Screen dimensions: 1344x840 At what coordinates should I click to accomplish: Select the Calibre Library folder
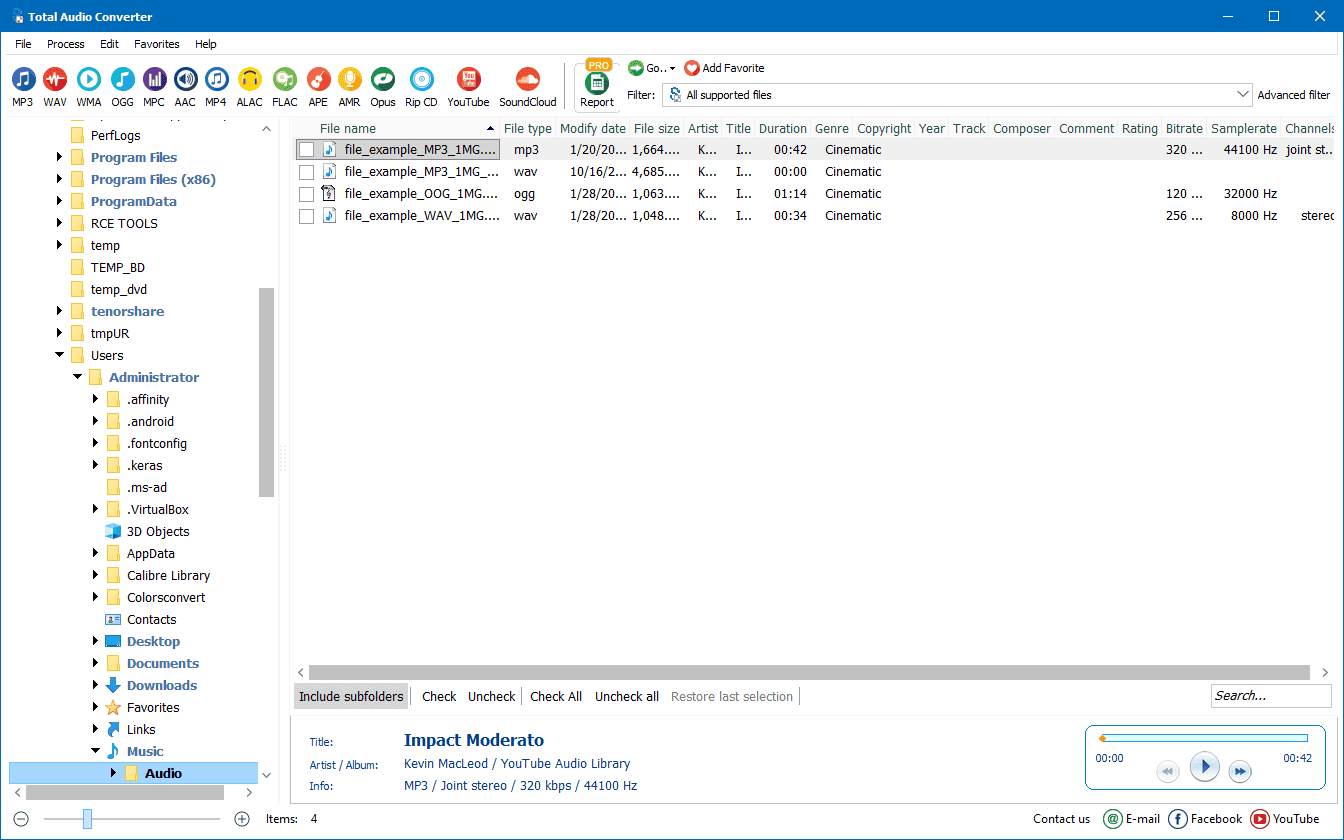pyautogui.click(x=168, y=575)
